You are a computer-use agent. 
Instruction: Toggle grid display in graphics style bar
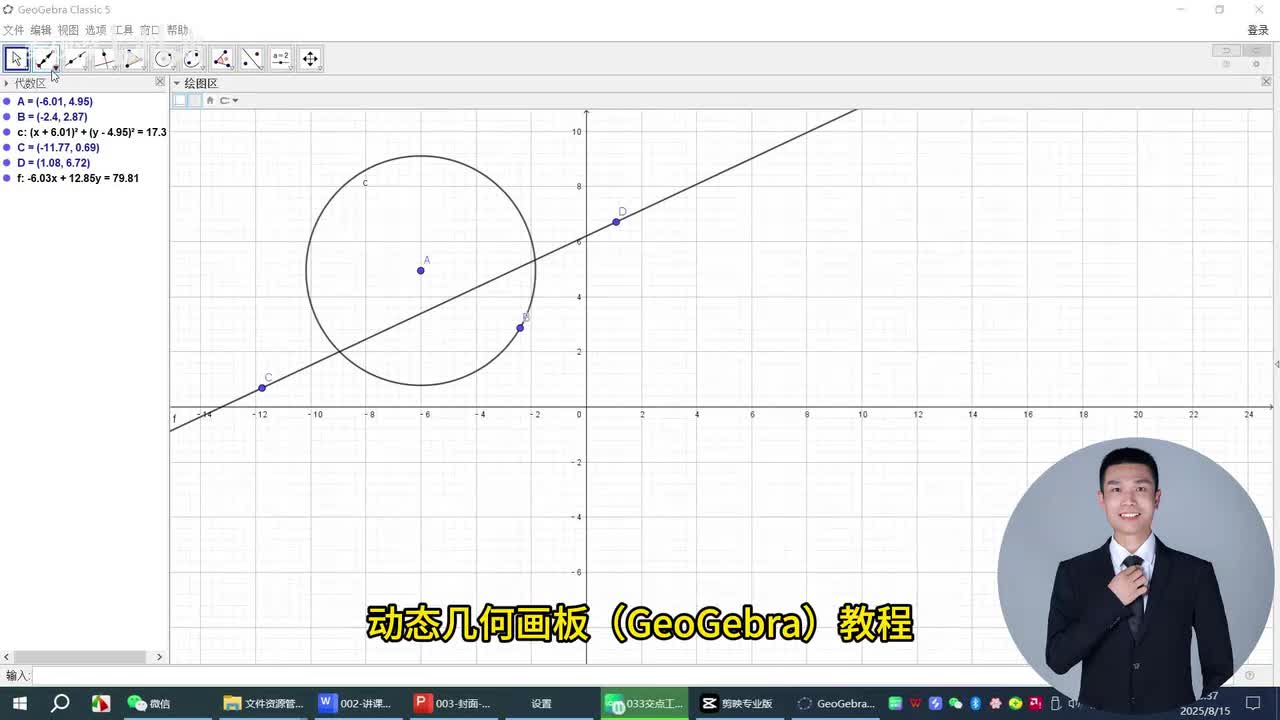[194, 100]
